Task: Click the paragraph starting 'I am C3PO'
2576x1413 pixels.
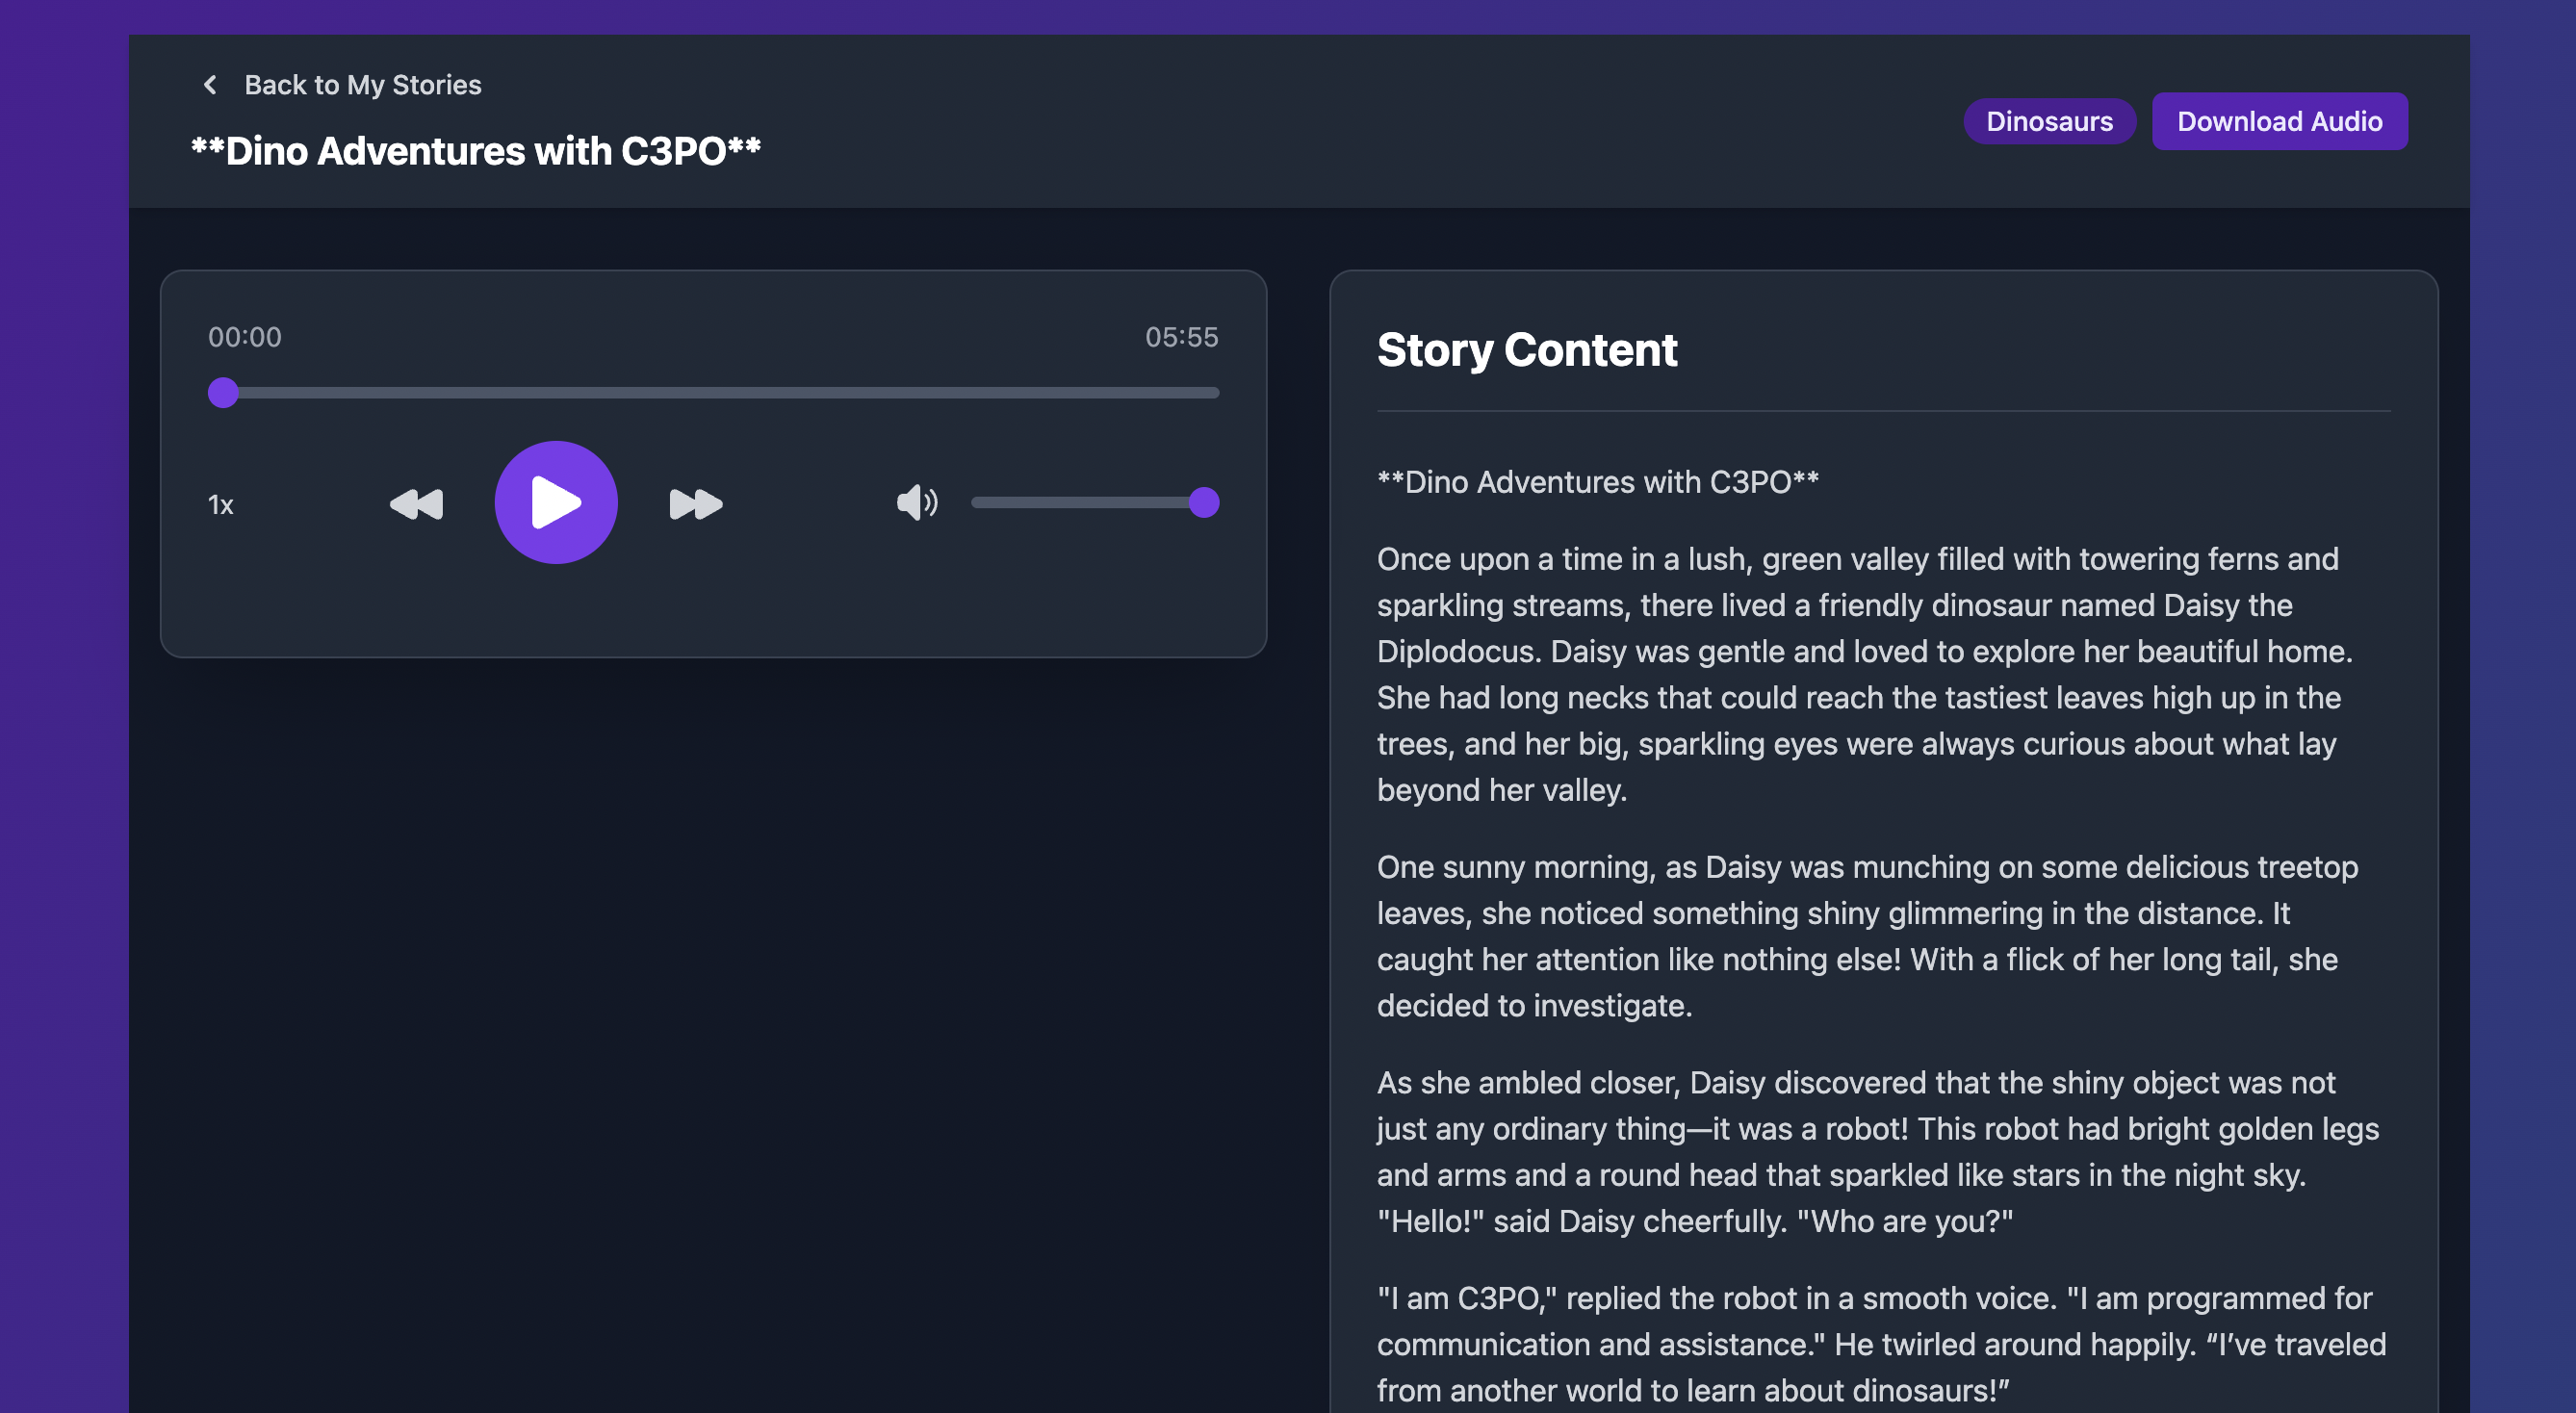Action: point(1882,1343)
